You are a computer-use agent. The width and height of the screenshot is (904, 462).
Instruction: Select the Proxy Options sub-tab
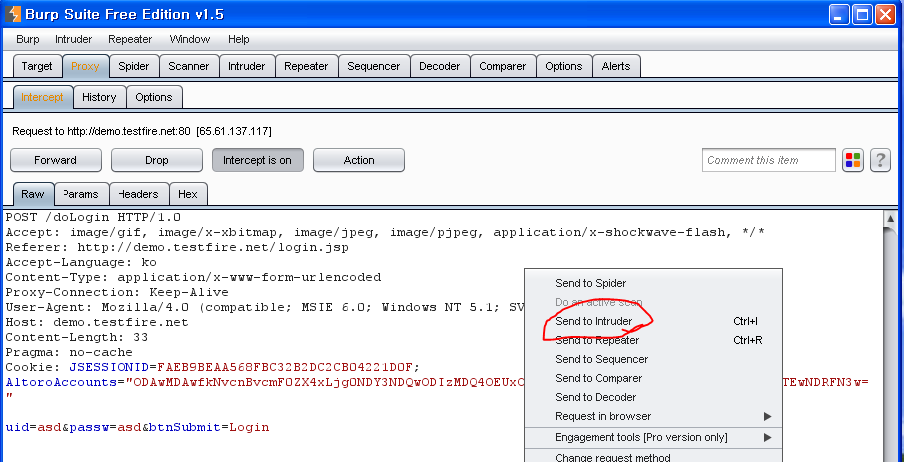(154, 97)
